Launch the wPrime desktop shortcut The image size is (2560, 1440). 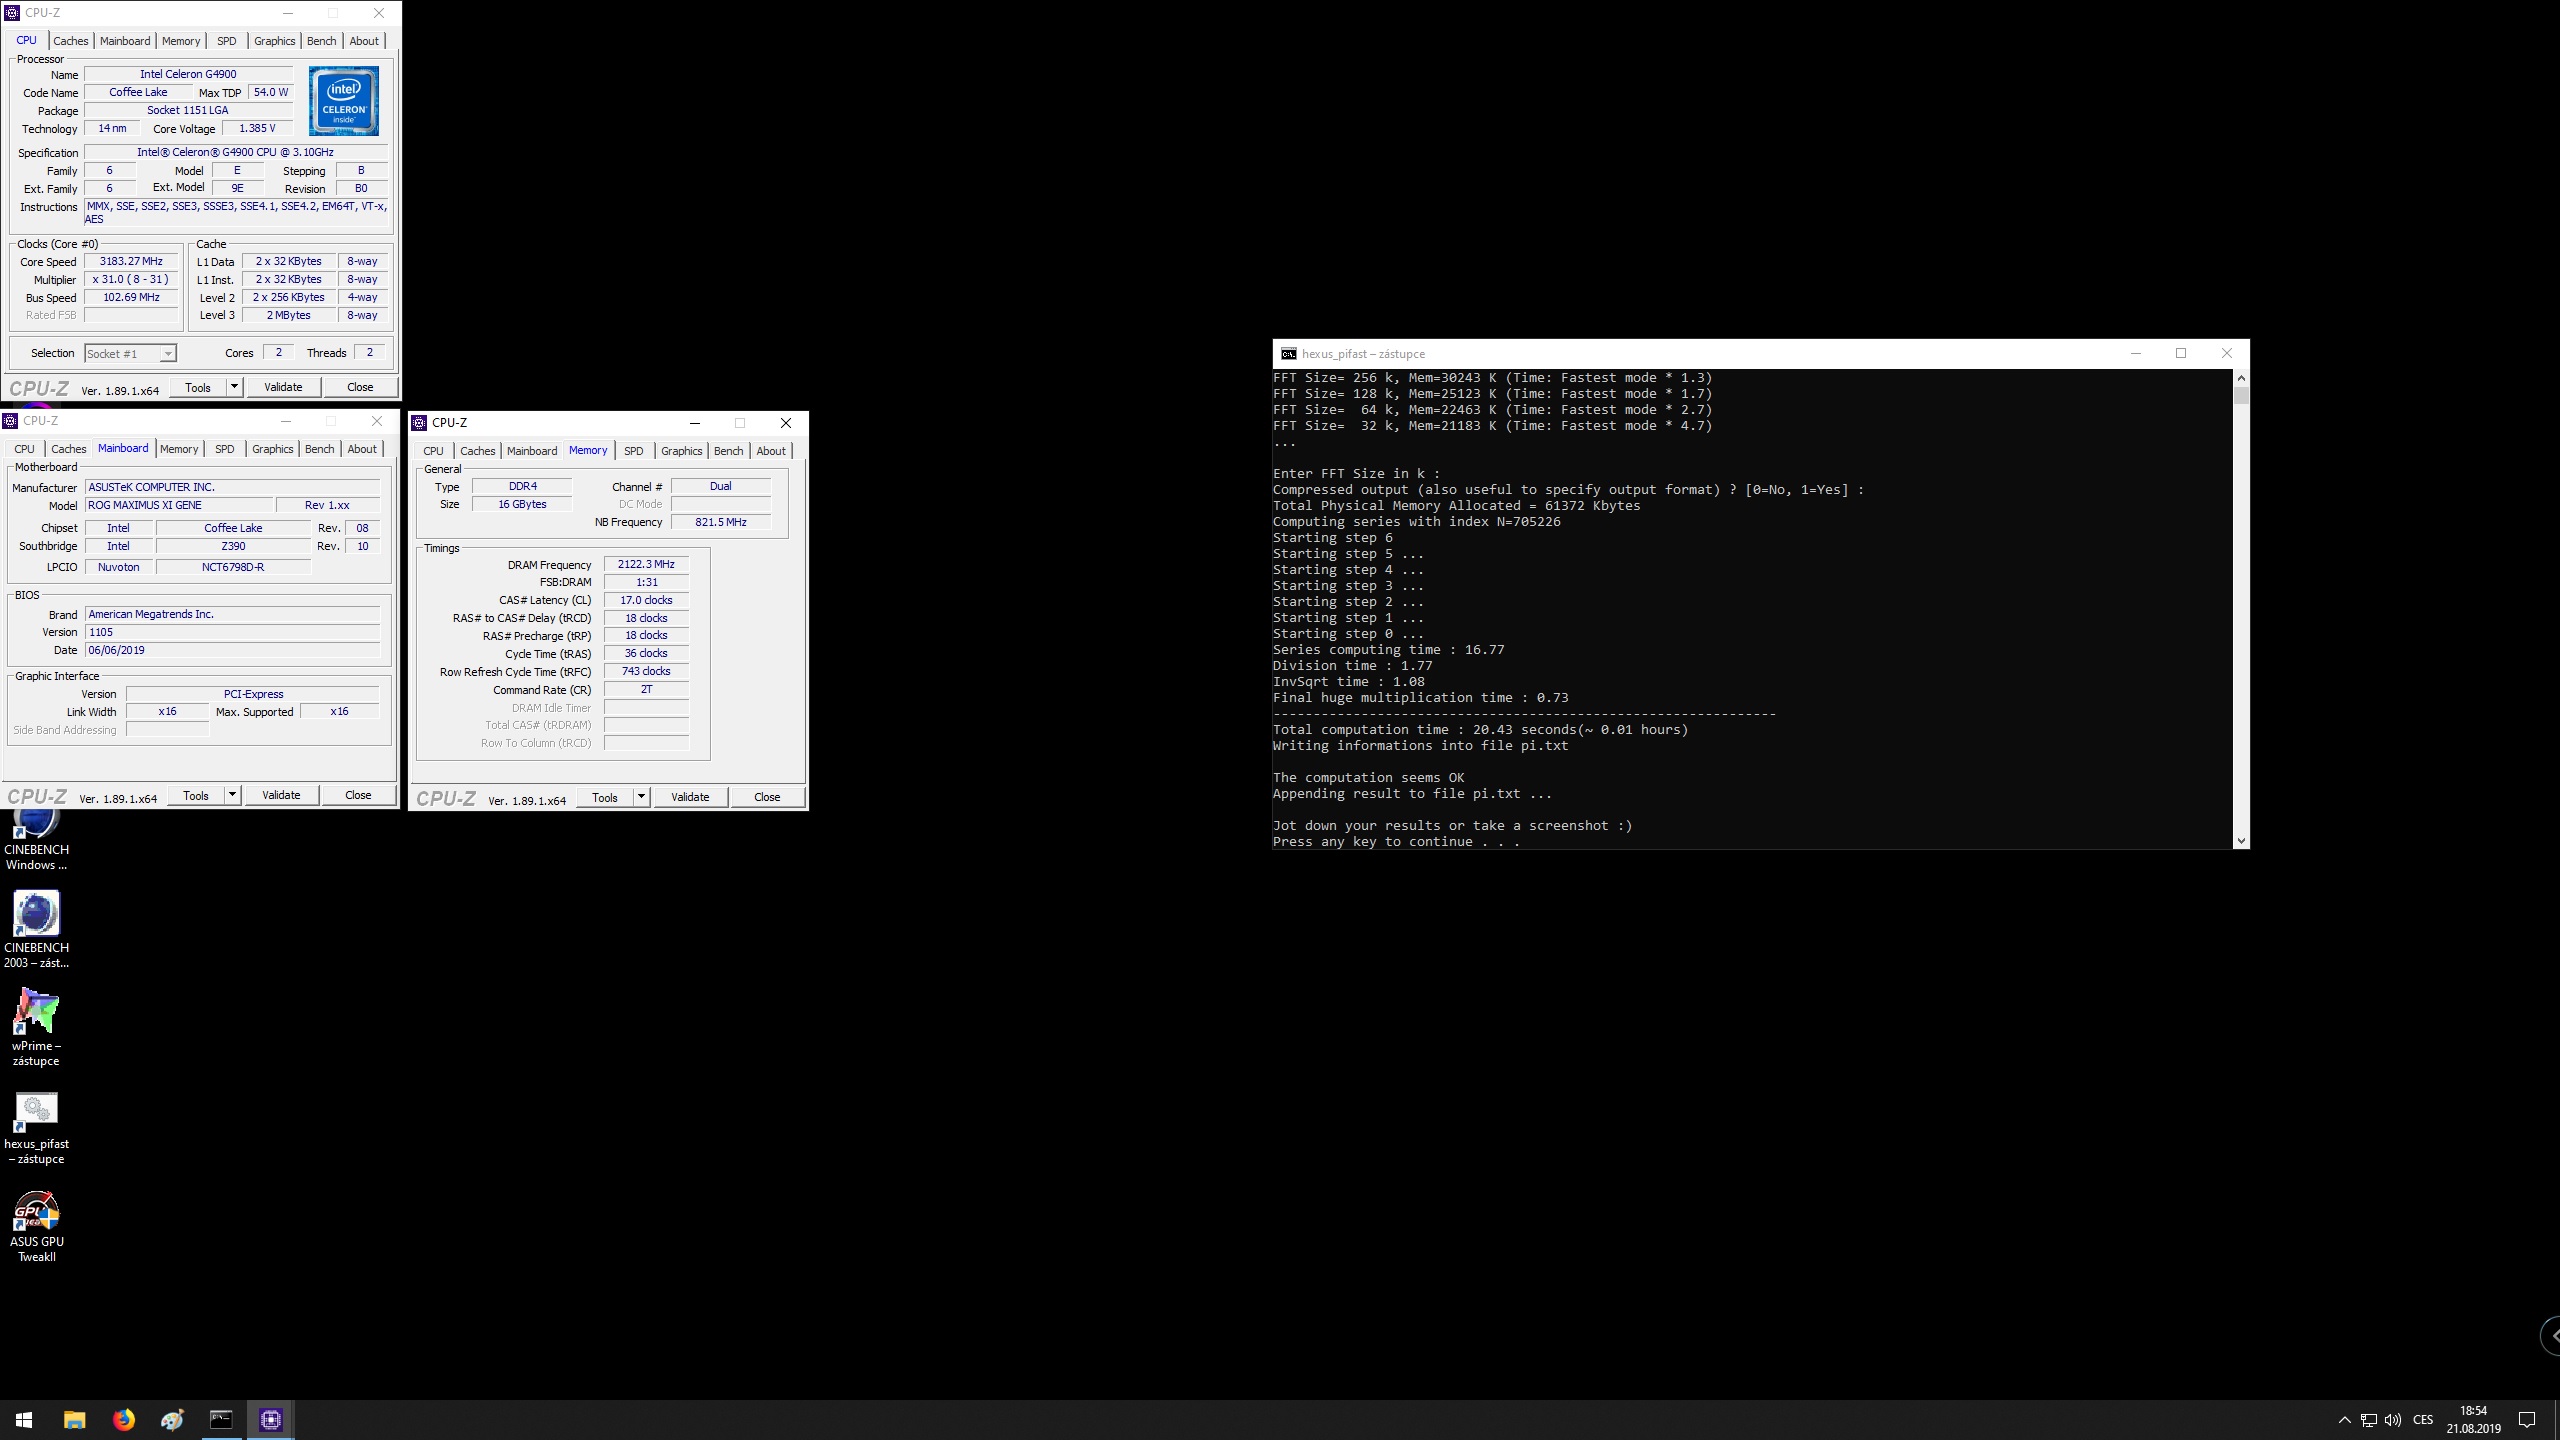(36, 1027)
